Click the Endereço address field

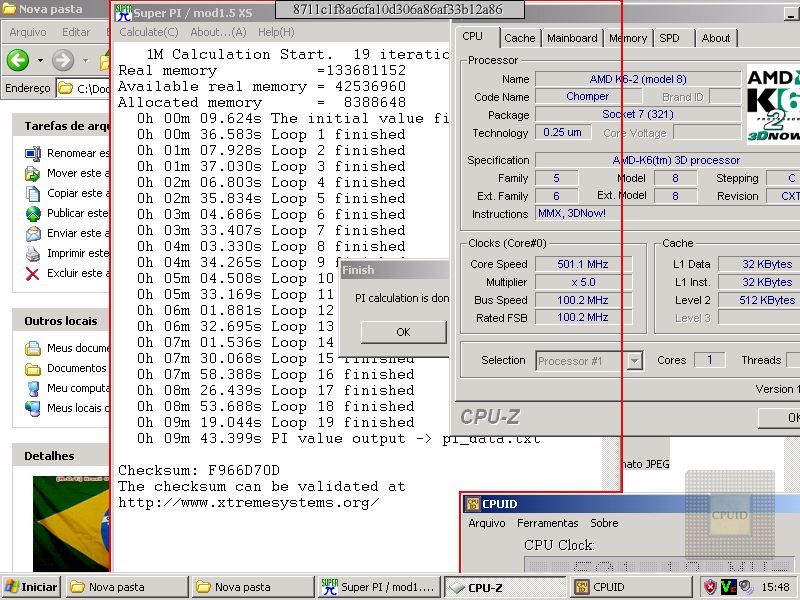pos(83,88)
